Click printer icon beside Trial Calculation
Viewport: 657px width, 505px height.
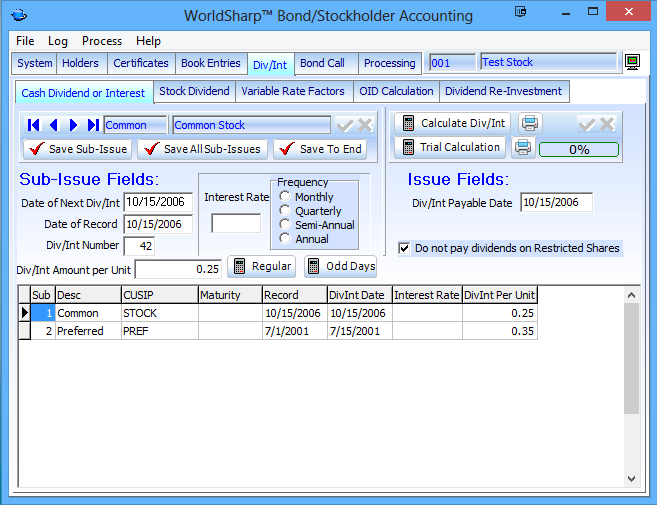[x=522, y=148]
